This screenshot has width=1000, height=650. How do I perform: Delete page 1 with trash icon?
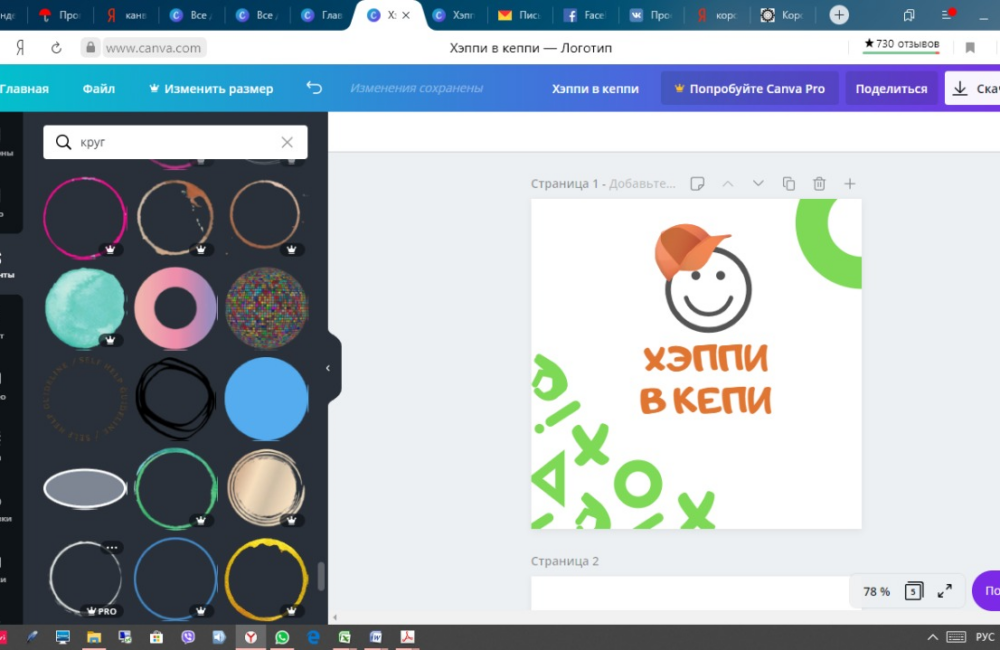(819, 184)
